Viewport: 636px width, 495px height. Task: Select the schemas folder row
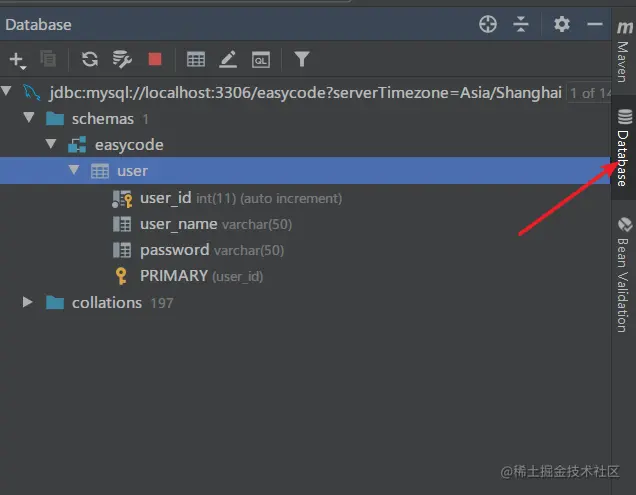pos(305,119)
